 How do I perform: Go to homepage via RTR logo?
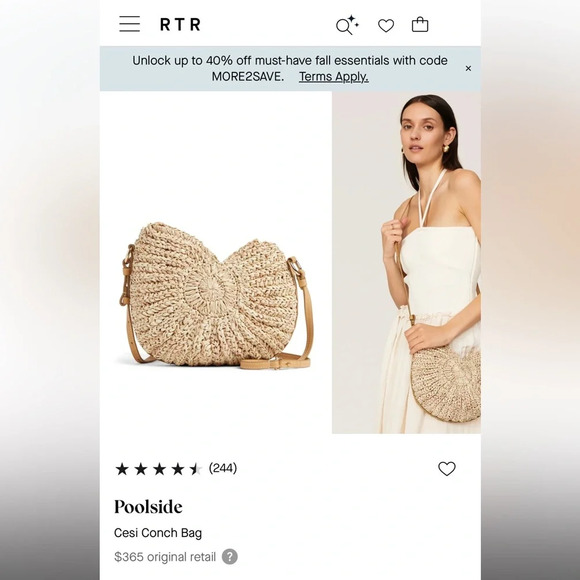pos(180,24)
